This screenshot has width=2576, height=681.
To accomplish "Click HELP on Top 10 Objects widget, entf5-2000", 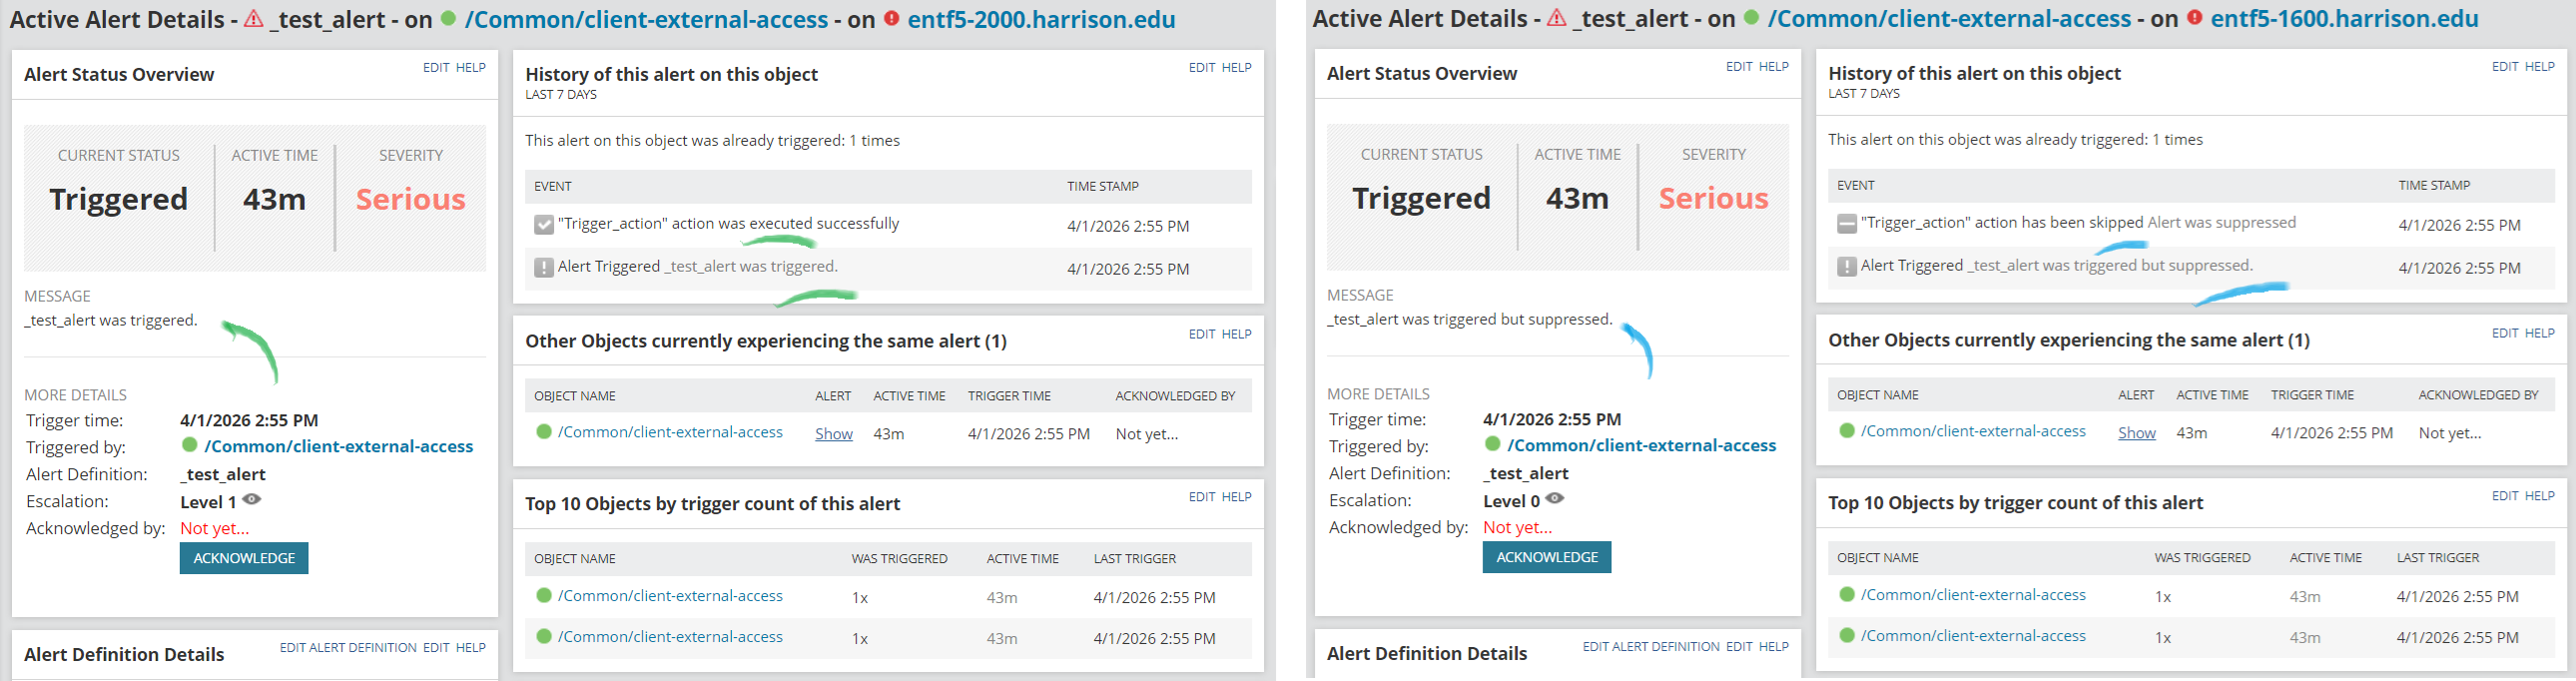I will coord(1237,497).
